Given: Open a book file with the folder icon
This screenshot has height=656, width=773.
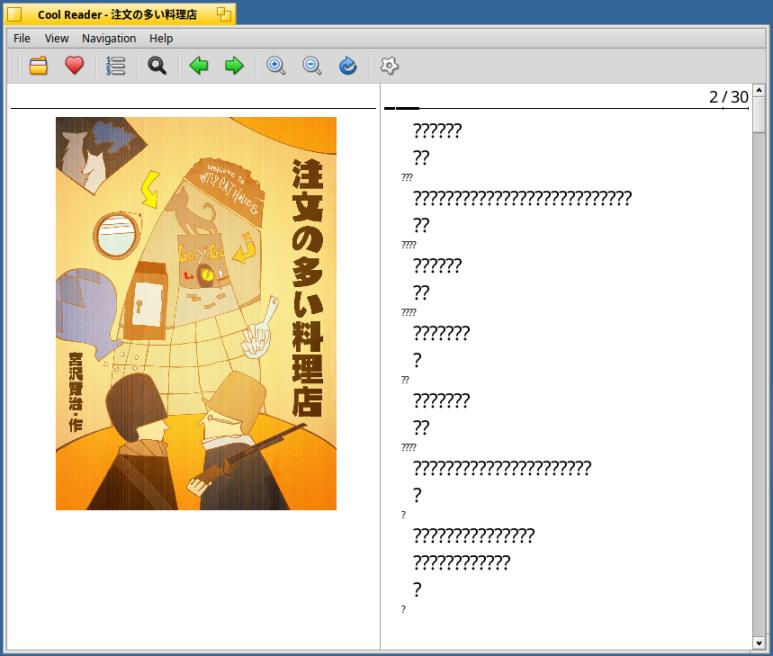Looking at the screenshot, I should click(x=38, y=66).
